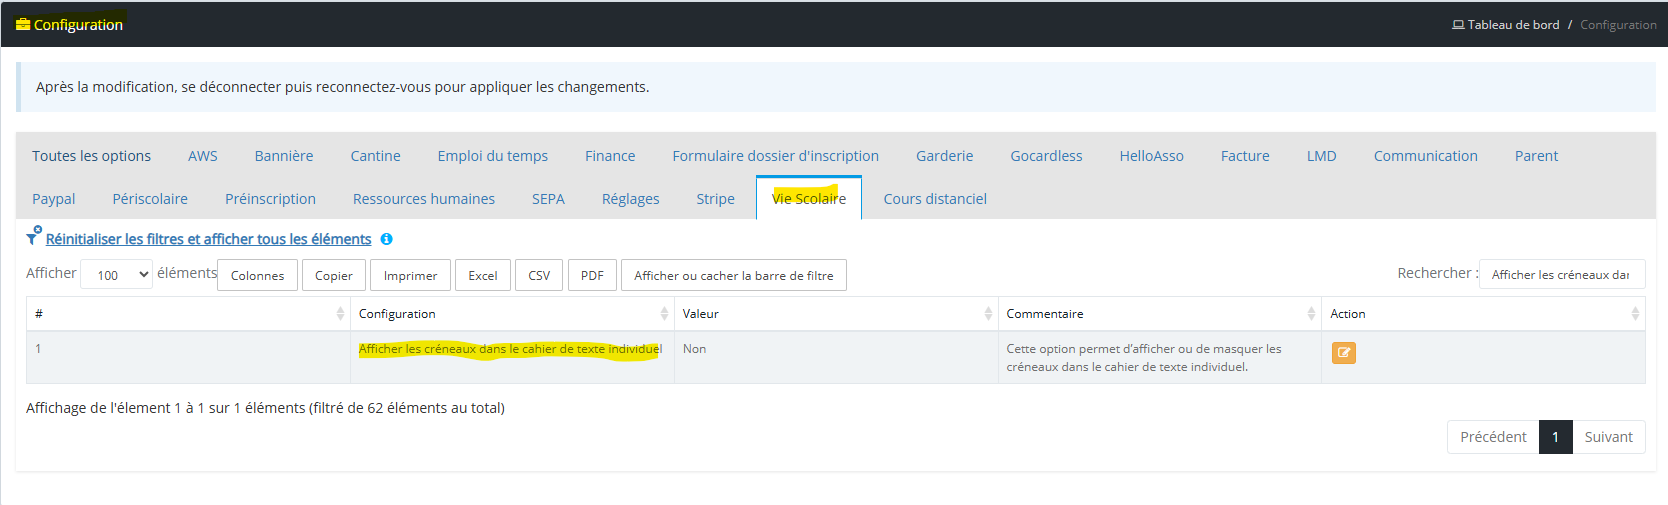Sort by the Valeur column arrows

click(988, 314)
